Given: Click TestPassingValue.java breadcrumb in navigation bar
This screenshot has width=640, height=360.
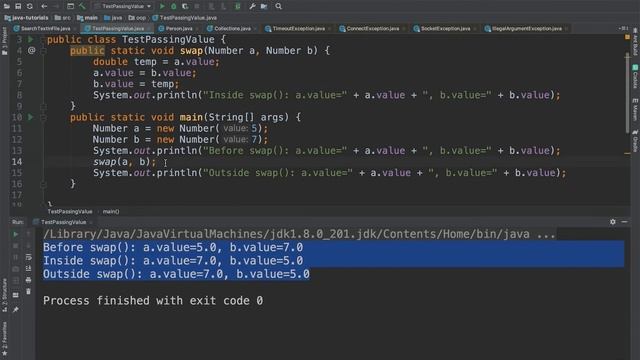Looking at the screenshot, I should click(x=184, y=18).
